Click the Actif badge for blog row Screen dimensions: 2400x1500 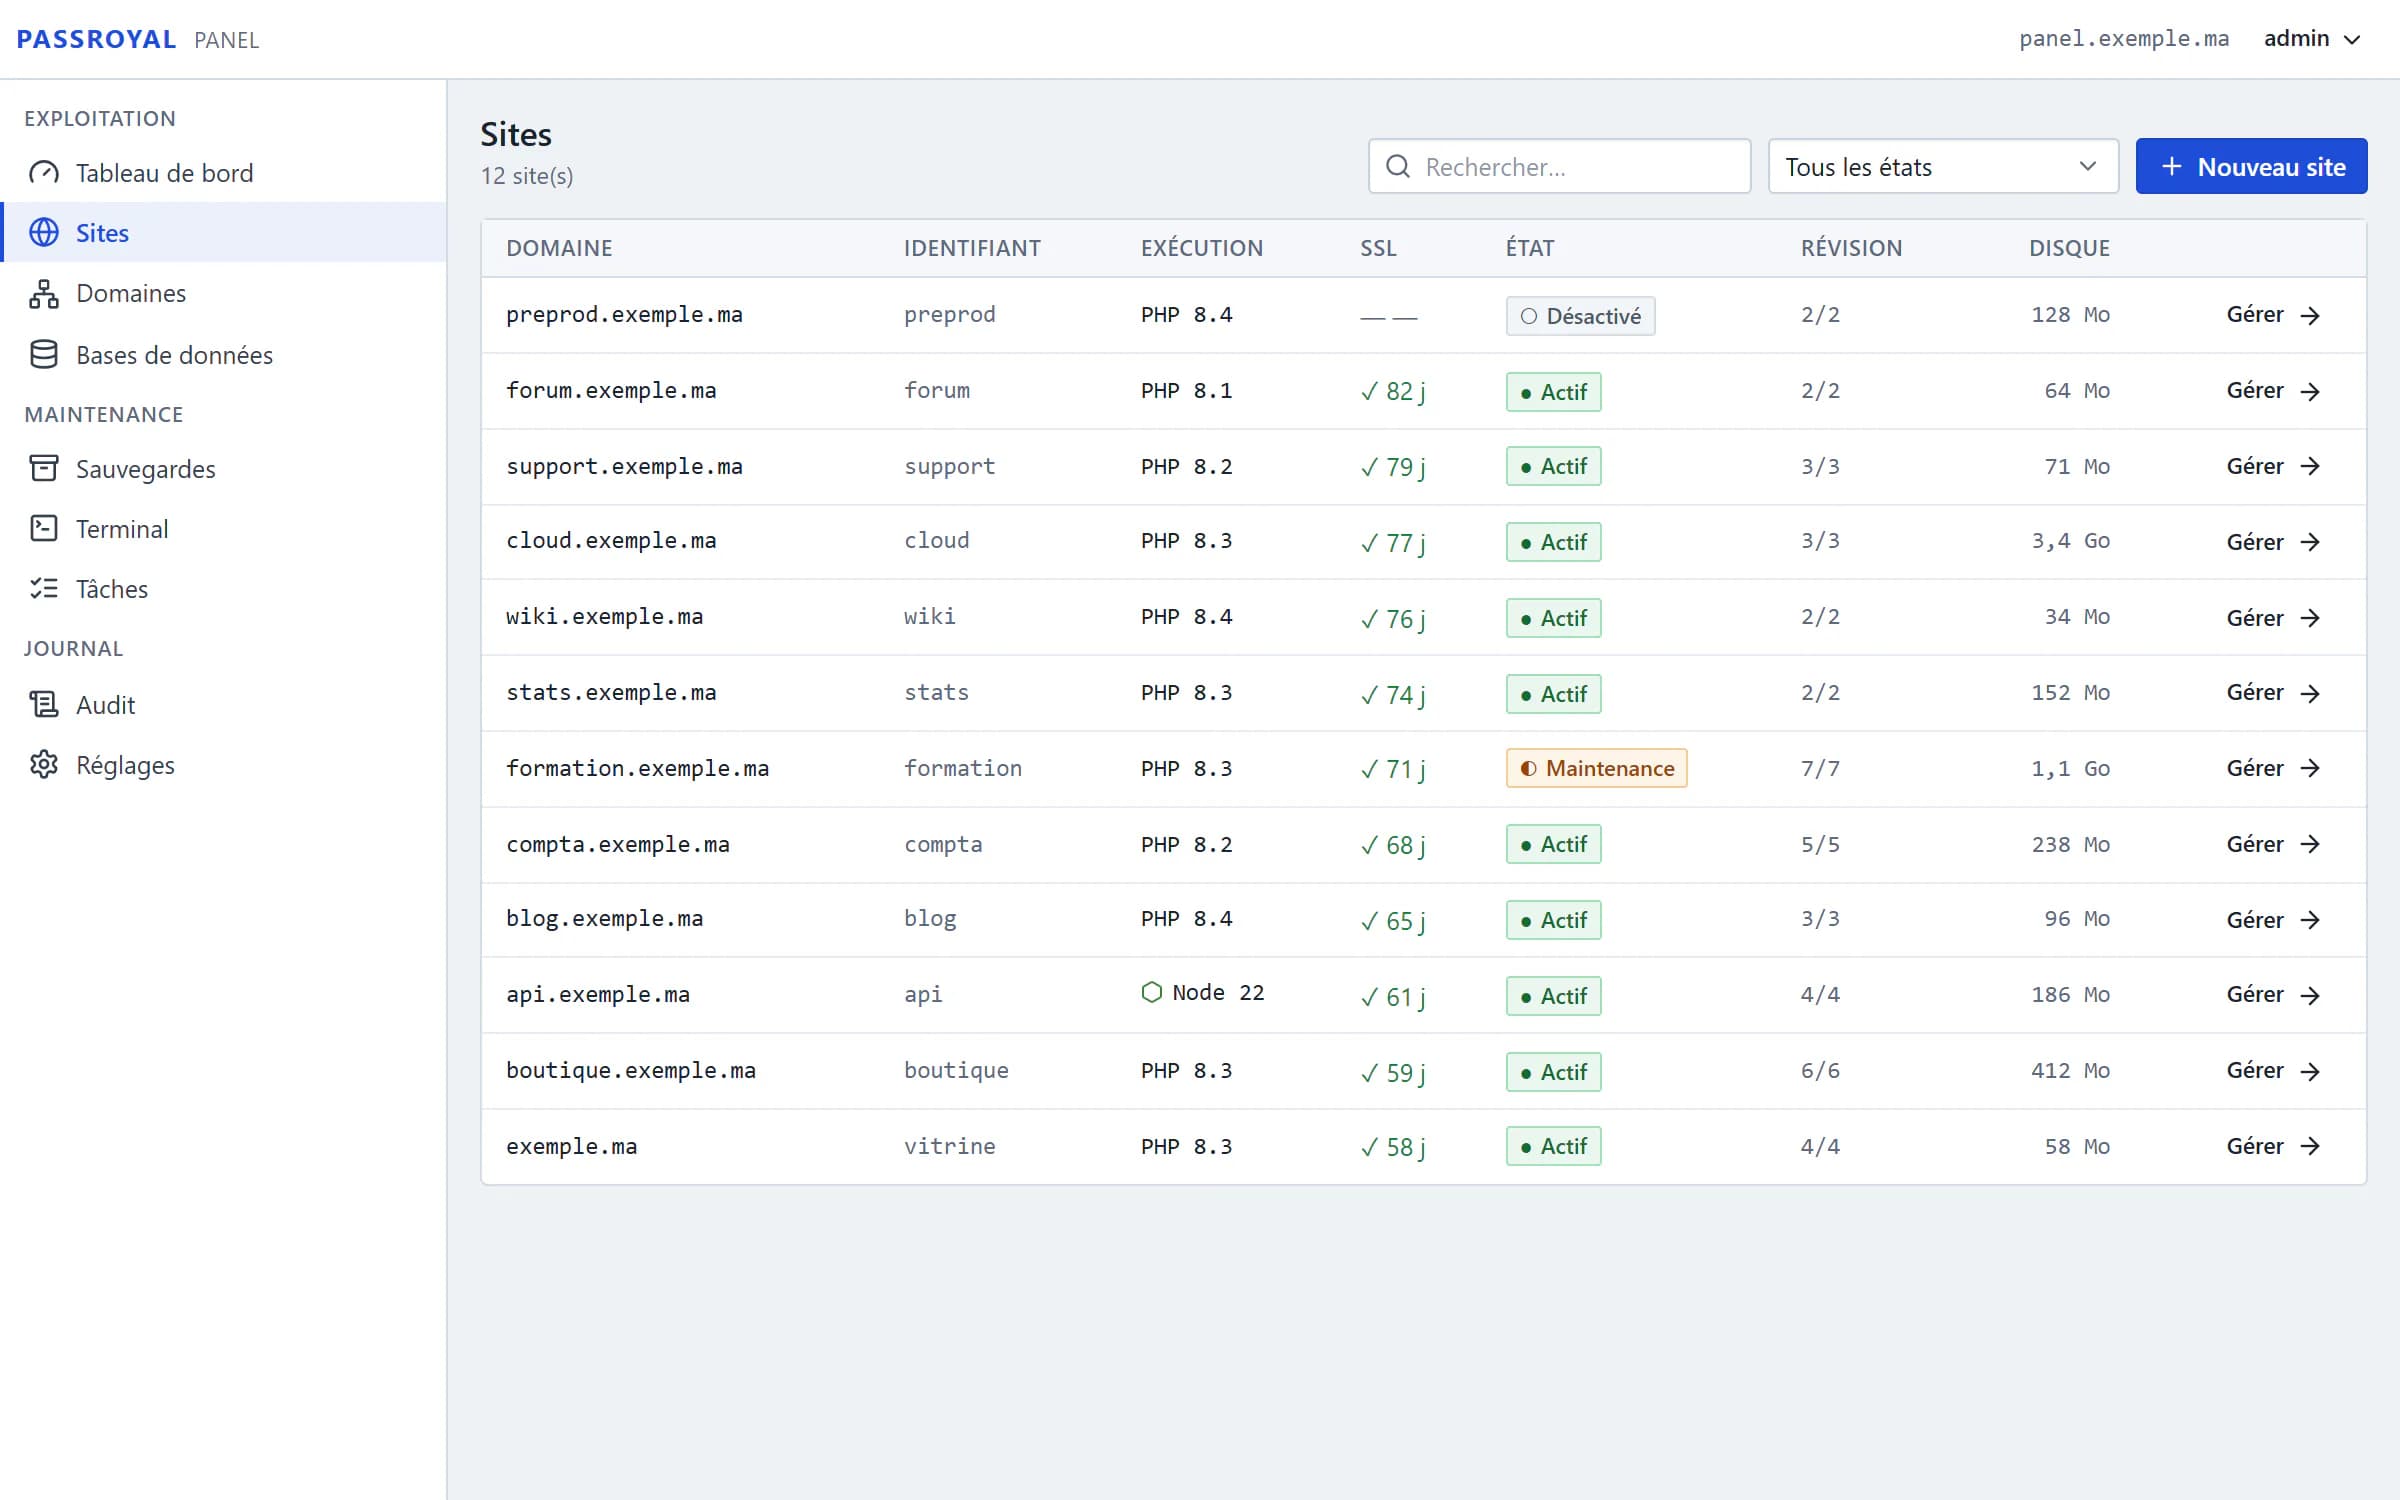coord(1553,920)
